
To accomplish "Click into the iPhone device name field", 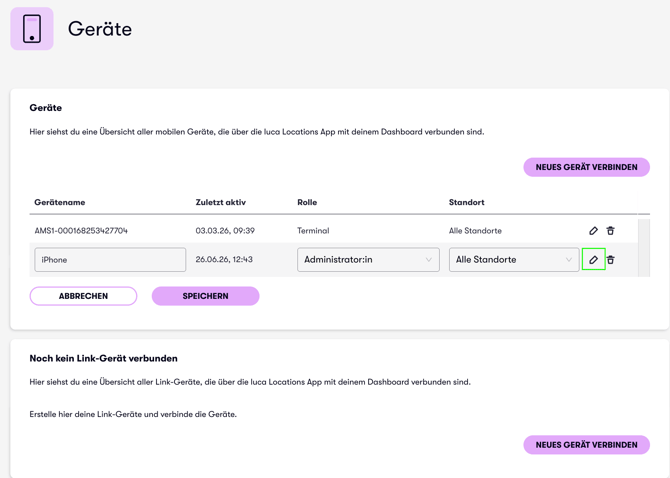I will point(110,260).
